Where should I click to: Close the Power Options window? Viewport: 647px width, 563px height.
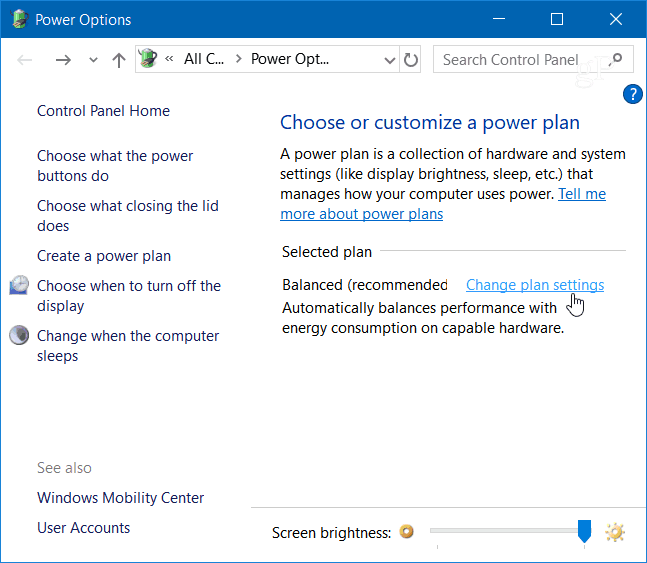coord(616,19)
